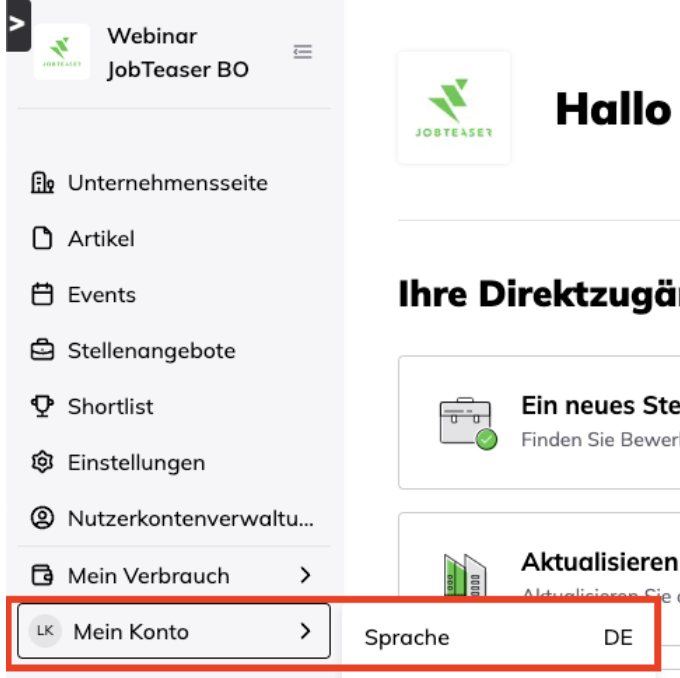Go to Stellenangebote in the sidebar

(151, 351)
